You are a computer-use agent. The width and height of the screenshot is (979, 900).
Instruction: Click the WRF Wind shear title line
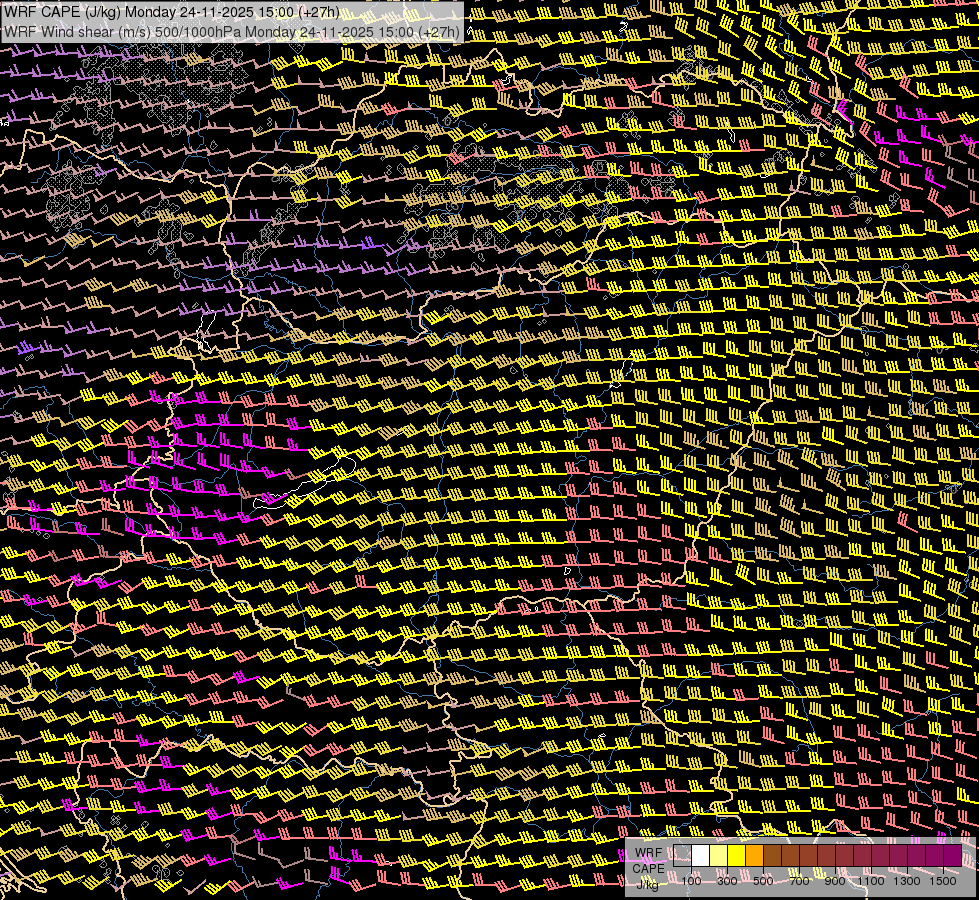[x=232, y=32]
